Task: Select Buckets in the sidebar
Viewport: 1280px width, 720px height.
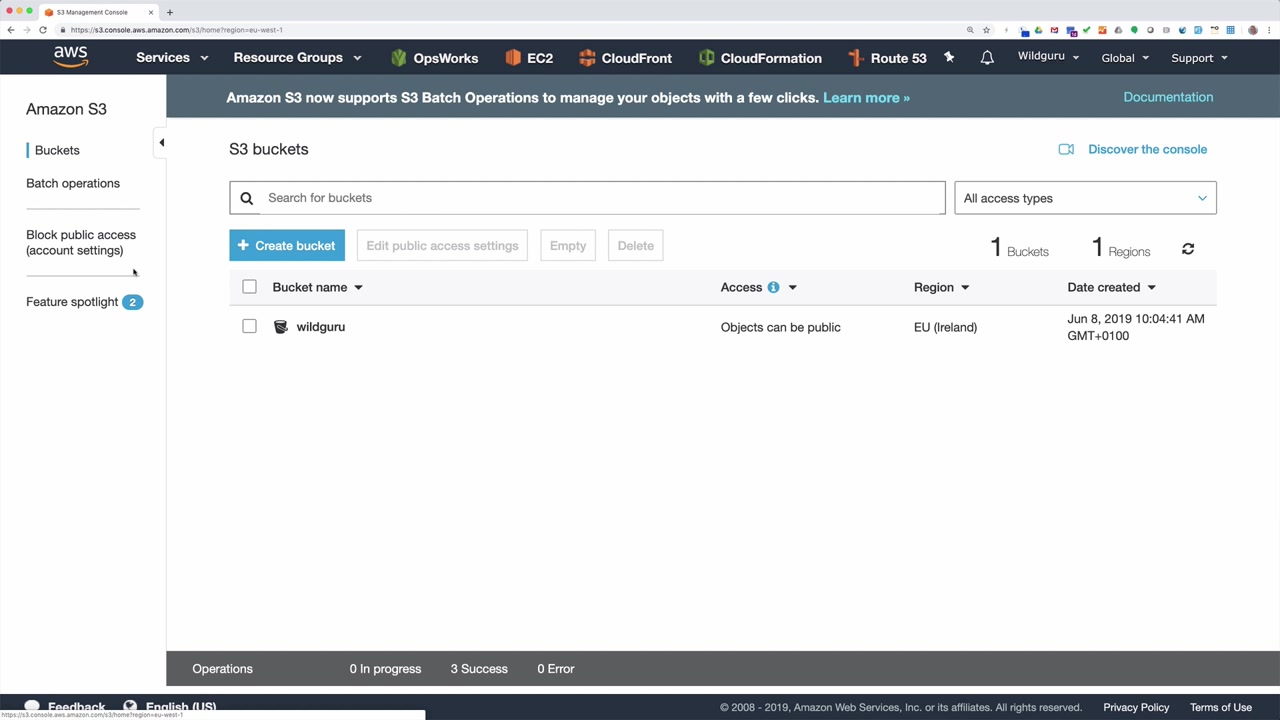Action: 57,150
